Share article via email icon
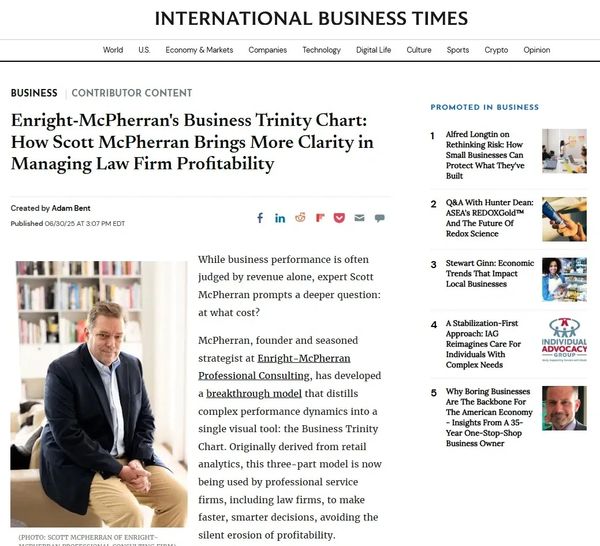 [360, 218]
